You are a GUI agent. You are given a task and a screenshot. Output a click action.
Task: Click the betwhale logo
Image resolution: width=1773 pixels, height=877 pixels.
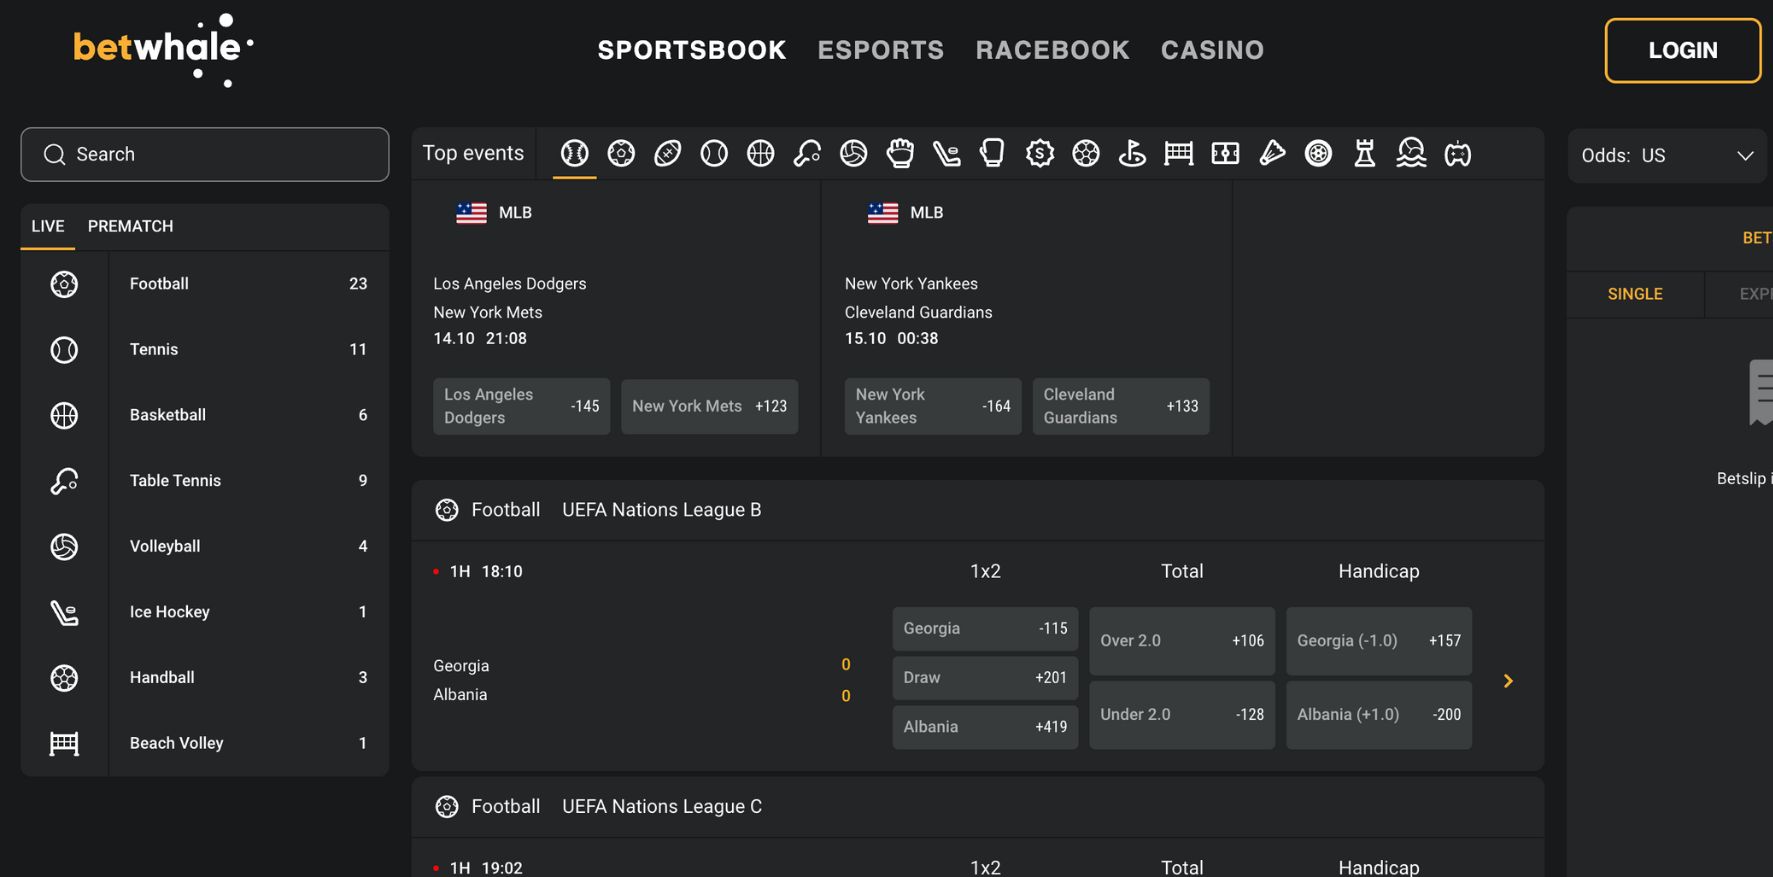pyautogui.click(x=163, y=50)
